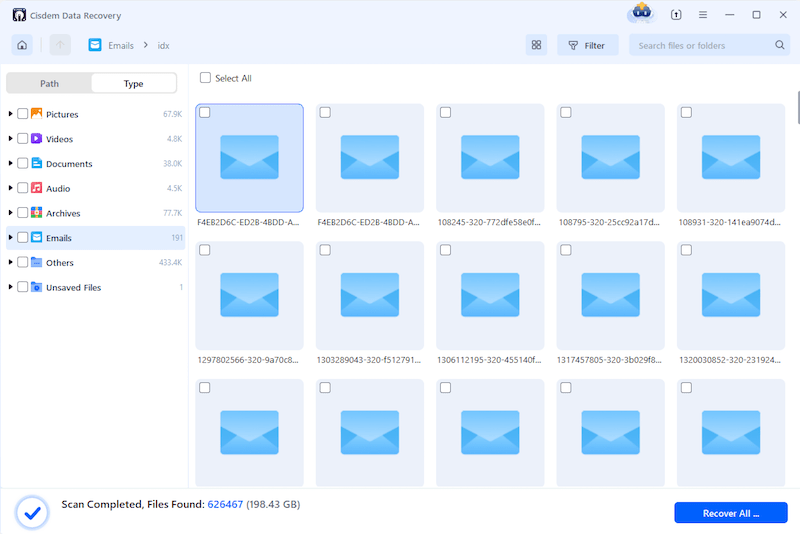Check the Audio category checkbox
This screenshot has height=534, width=800.
click(x=22, y=188)
